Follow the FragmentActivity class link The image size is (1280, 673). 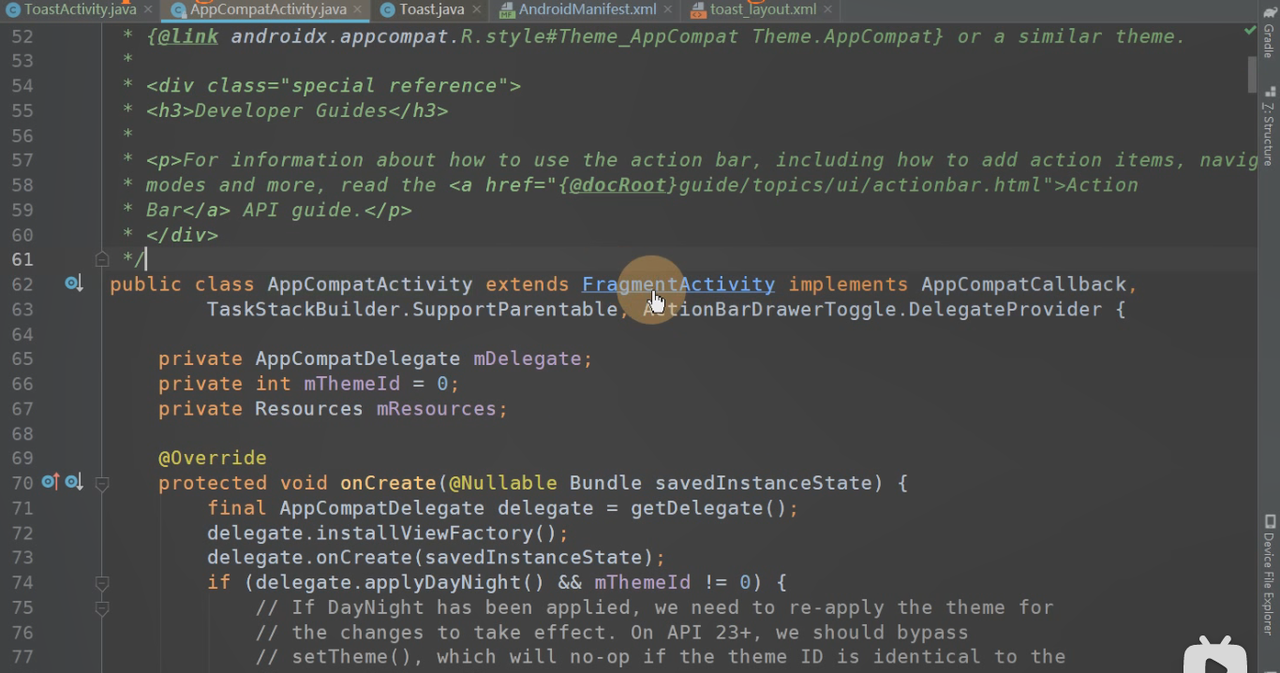678,284
